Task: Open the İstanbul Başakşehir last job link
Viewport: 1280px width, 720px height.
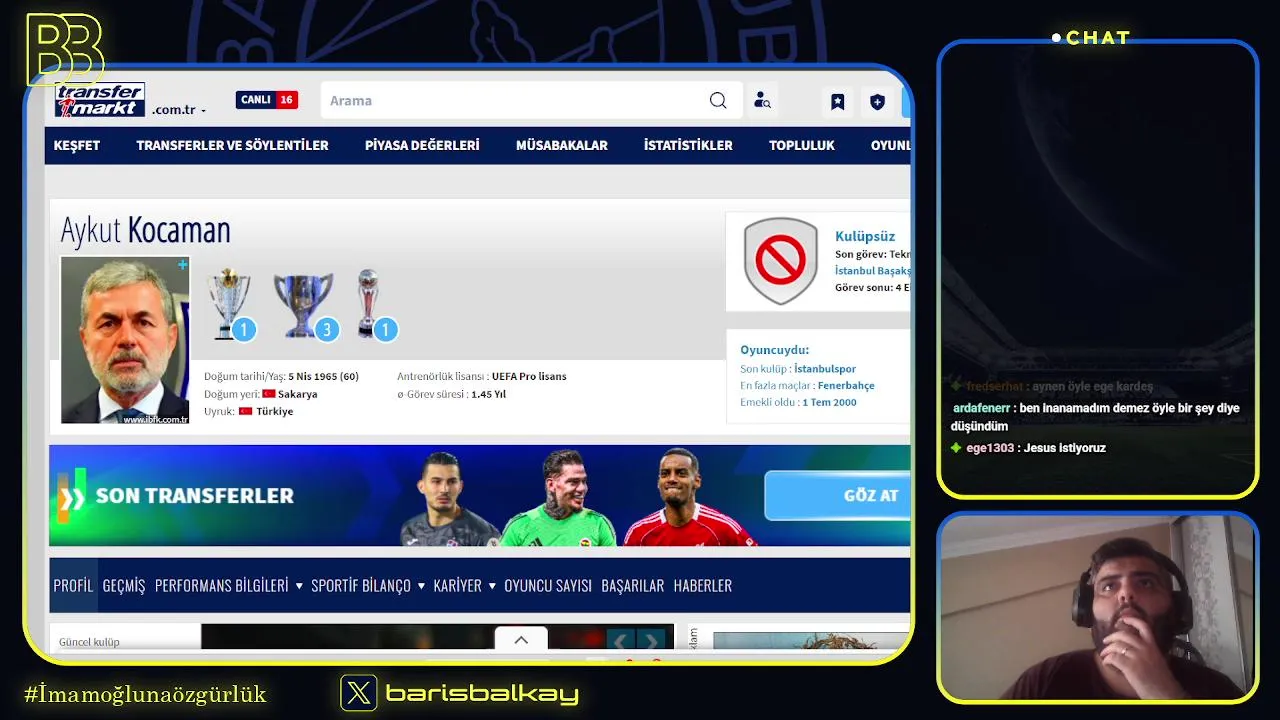Action: pos(872,271)
